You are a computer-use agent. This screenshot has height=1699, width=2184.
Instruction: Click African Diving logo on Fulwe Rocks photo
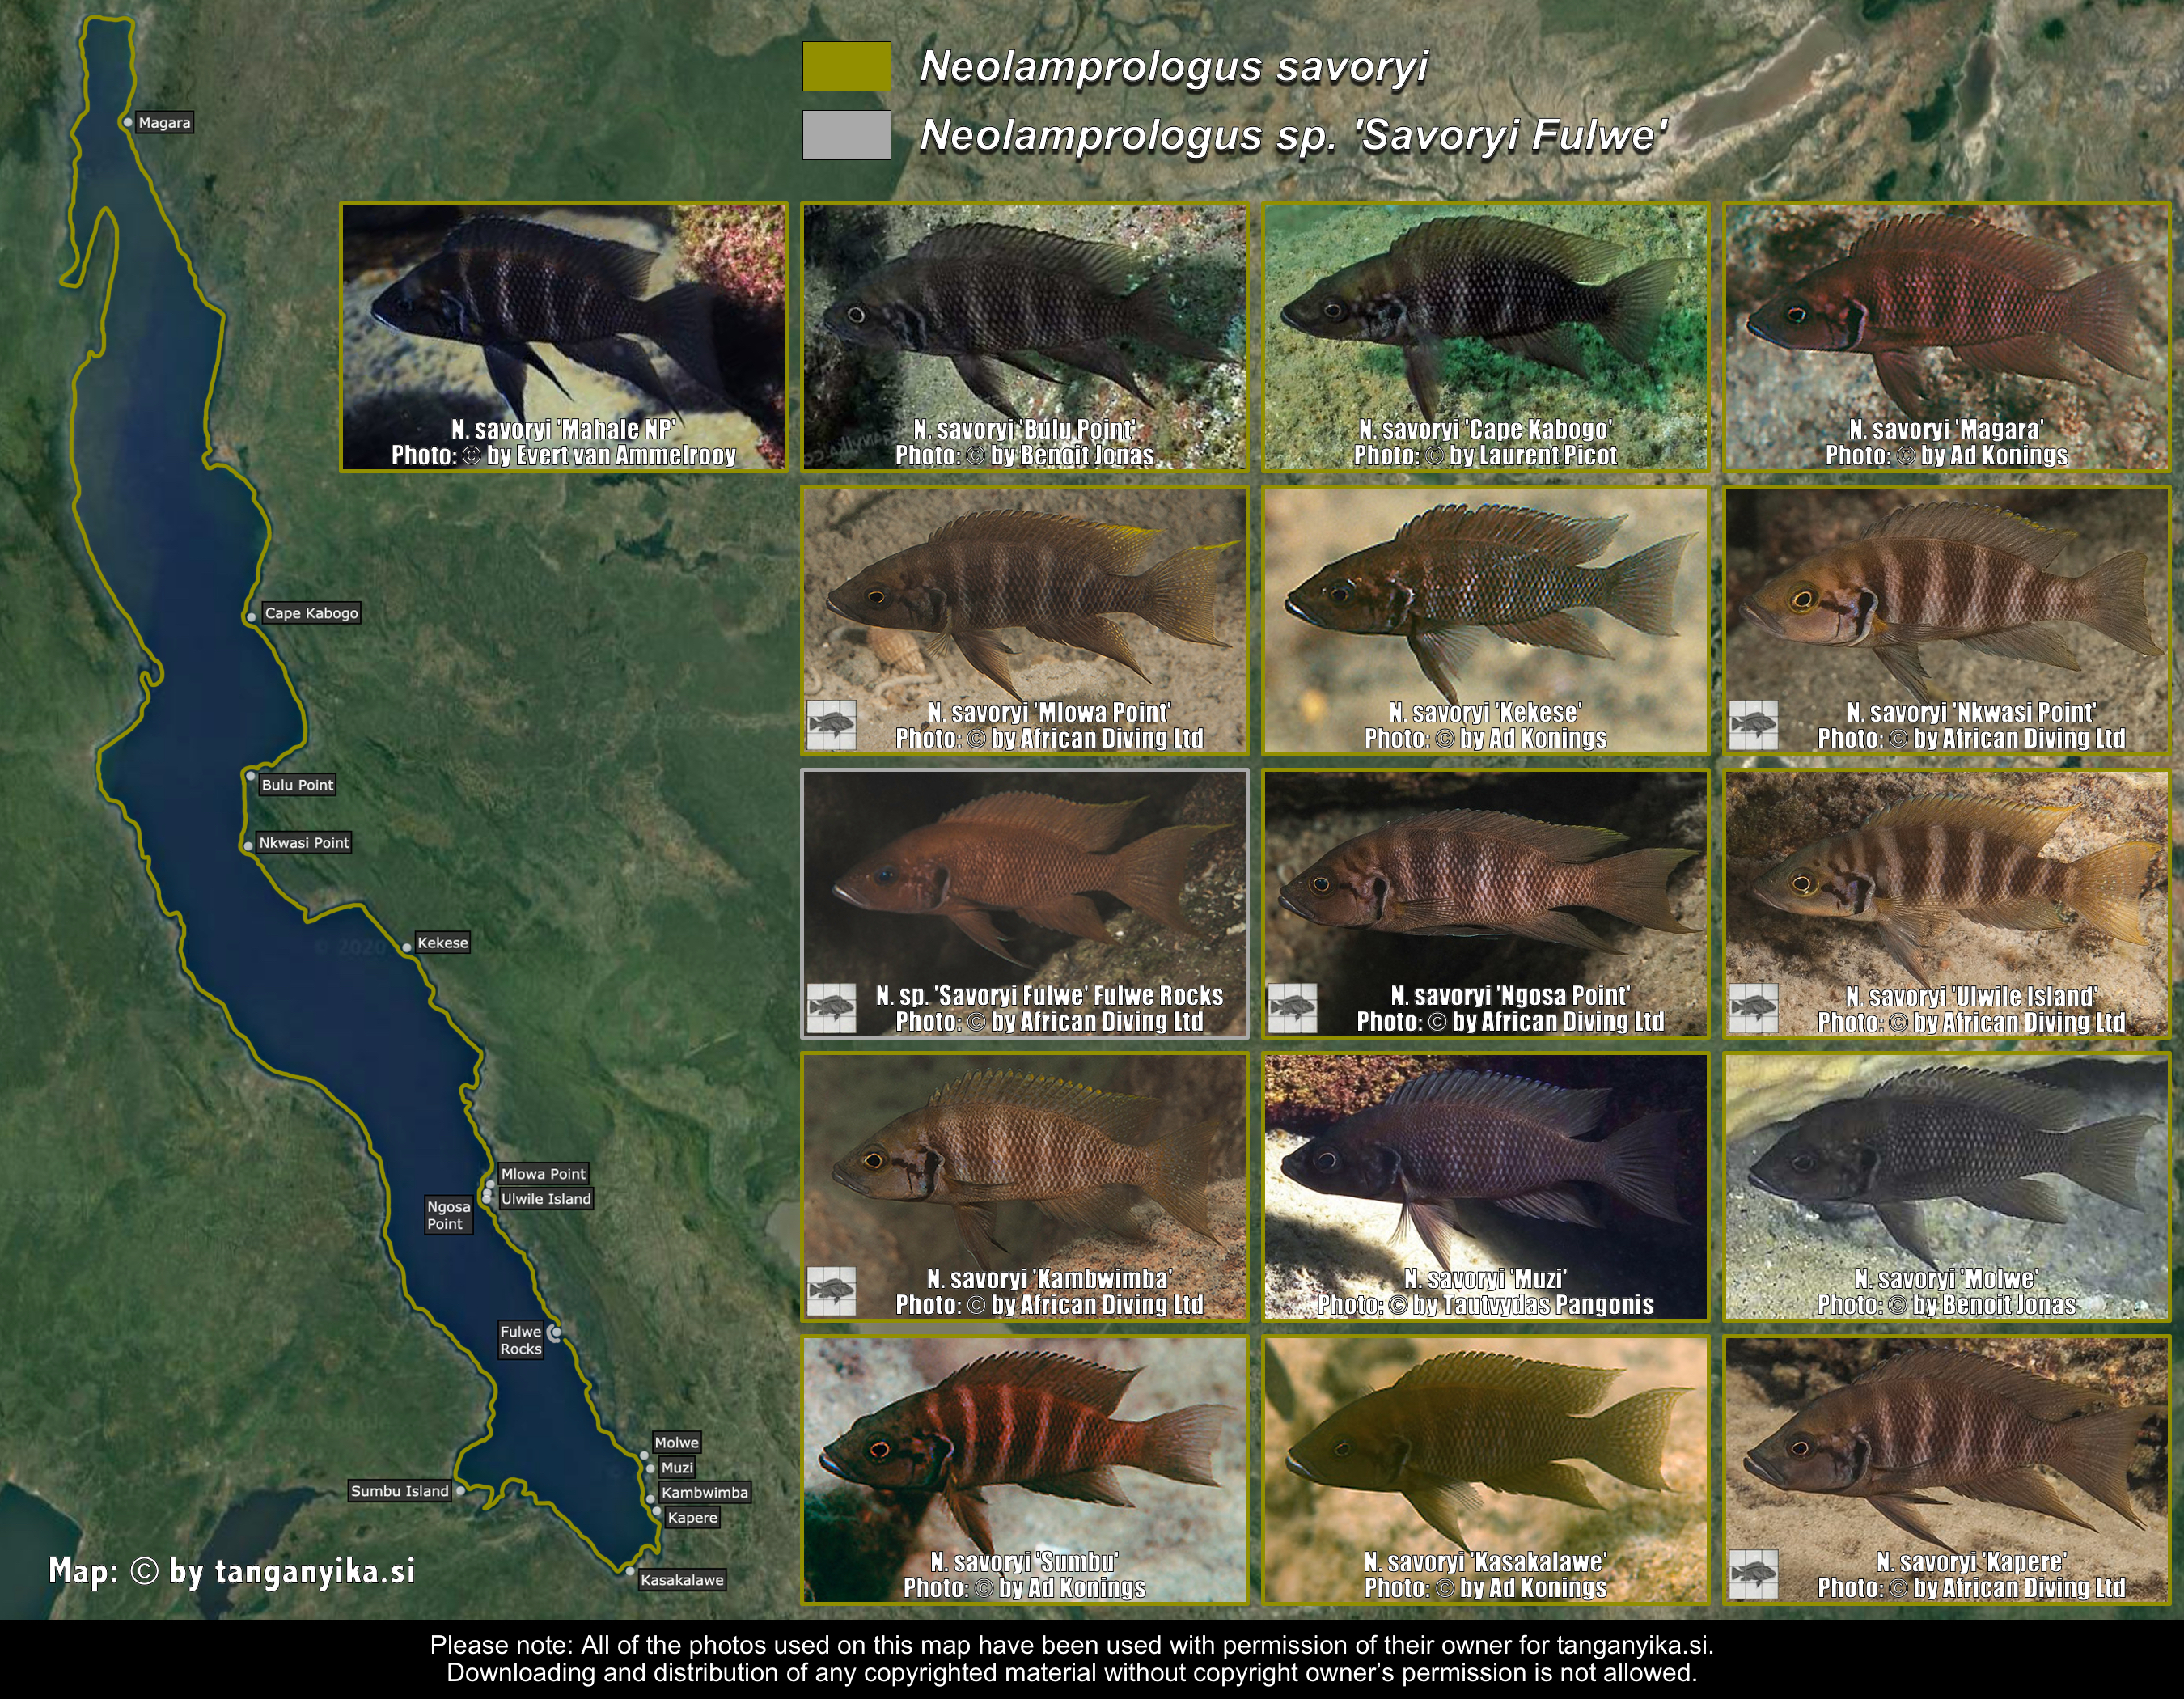[x=831, y=1008]
